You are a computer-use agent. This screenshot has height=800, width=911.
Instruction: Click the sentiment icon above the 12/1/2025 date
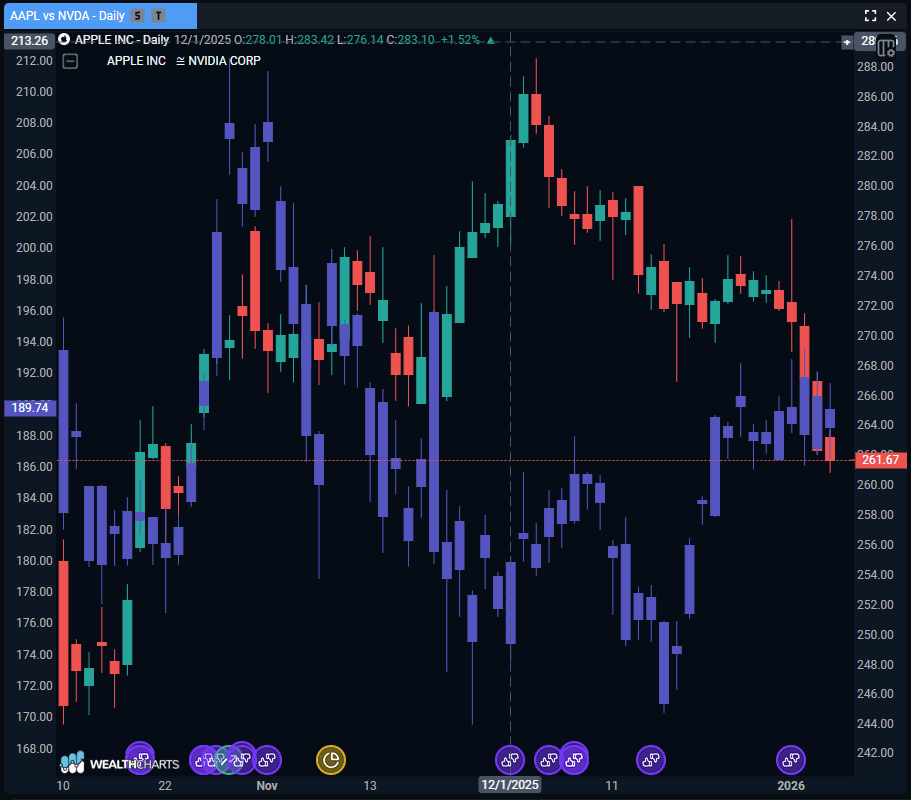(x=509, y=760)
